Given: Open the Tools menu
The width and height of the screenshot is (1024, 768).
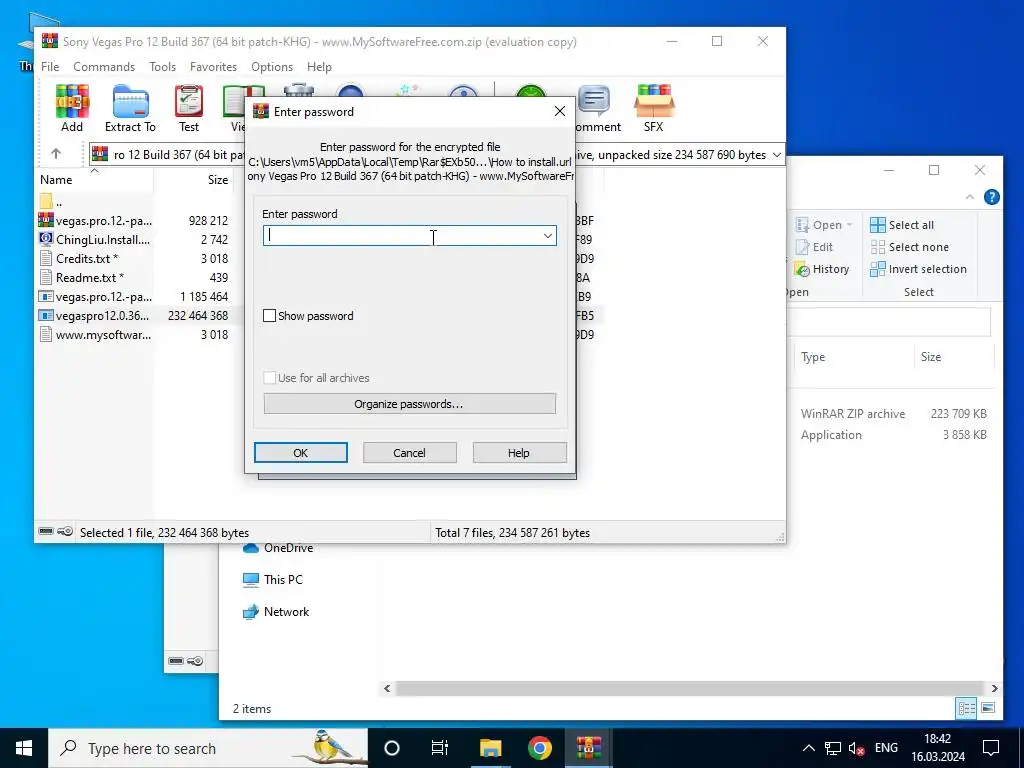Looking at the screenshot, I should (162, 67).
